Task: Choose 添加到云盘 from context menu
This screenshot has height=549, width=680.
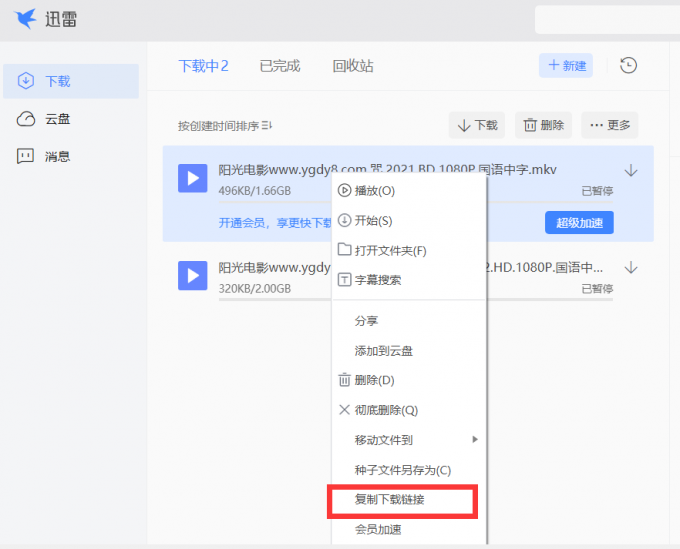Action: [409, 350]
